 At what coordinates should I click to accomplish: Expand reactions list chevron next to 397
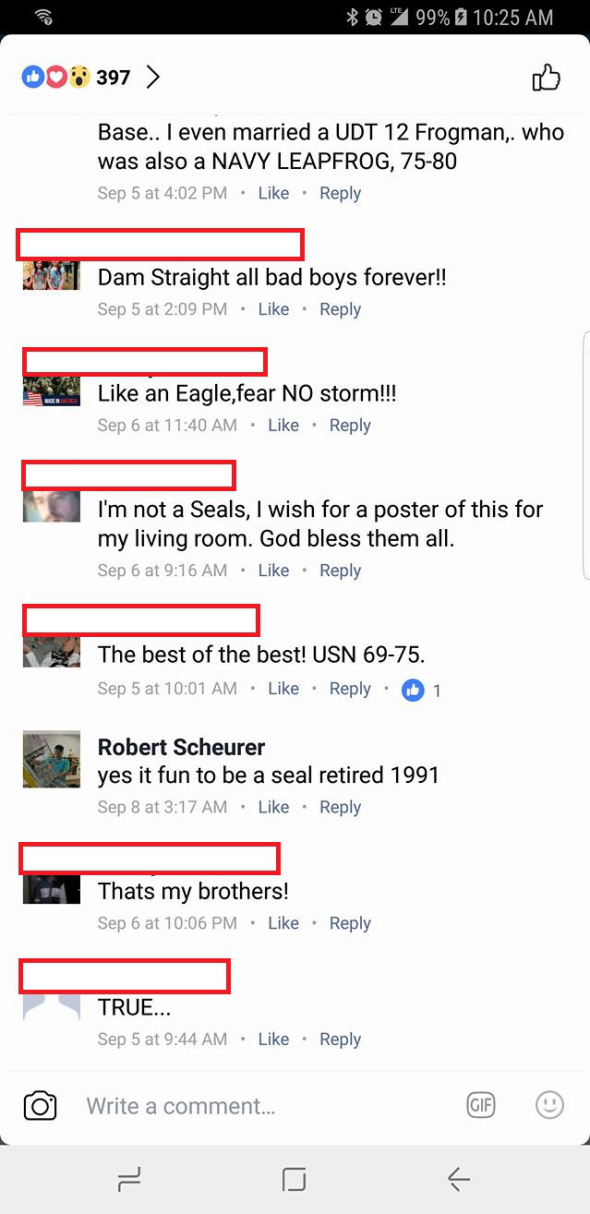tap(153, 77)
